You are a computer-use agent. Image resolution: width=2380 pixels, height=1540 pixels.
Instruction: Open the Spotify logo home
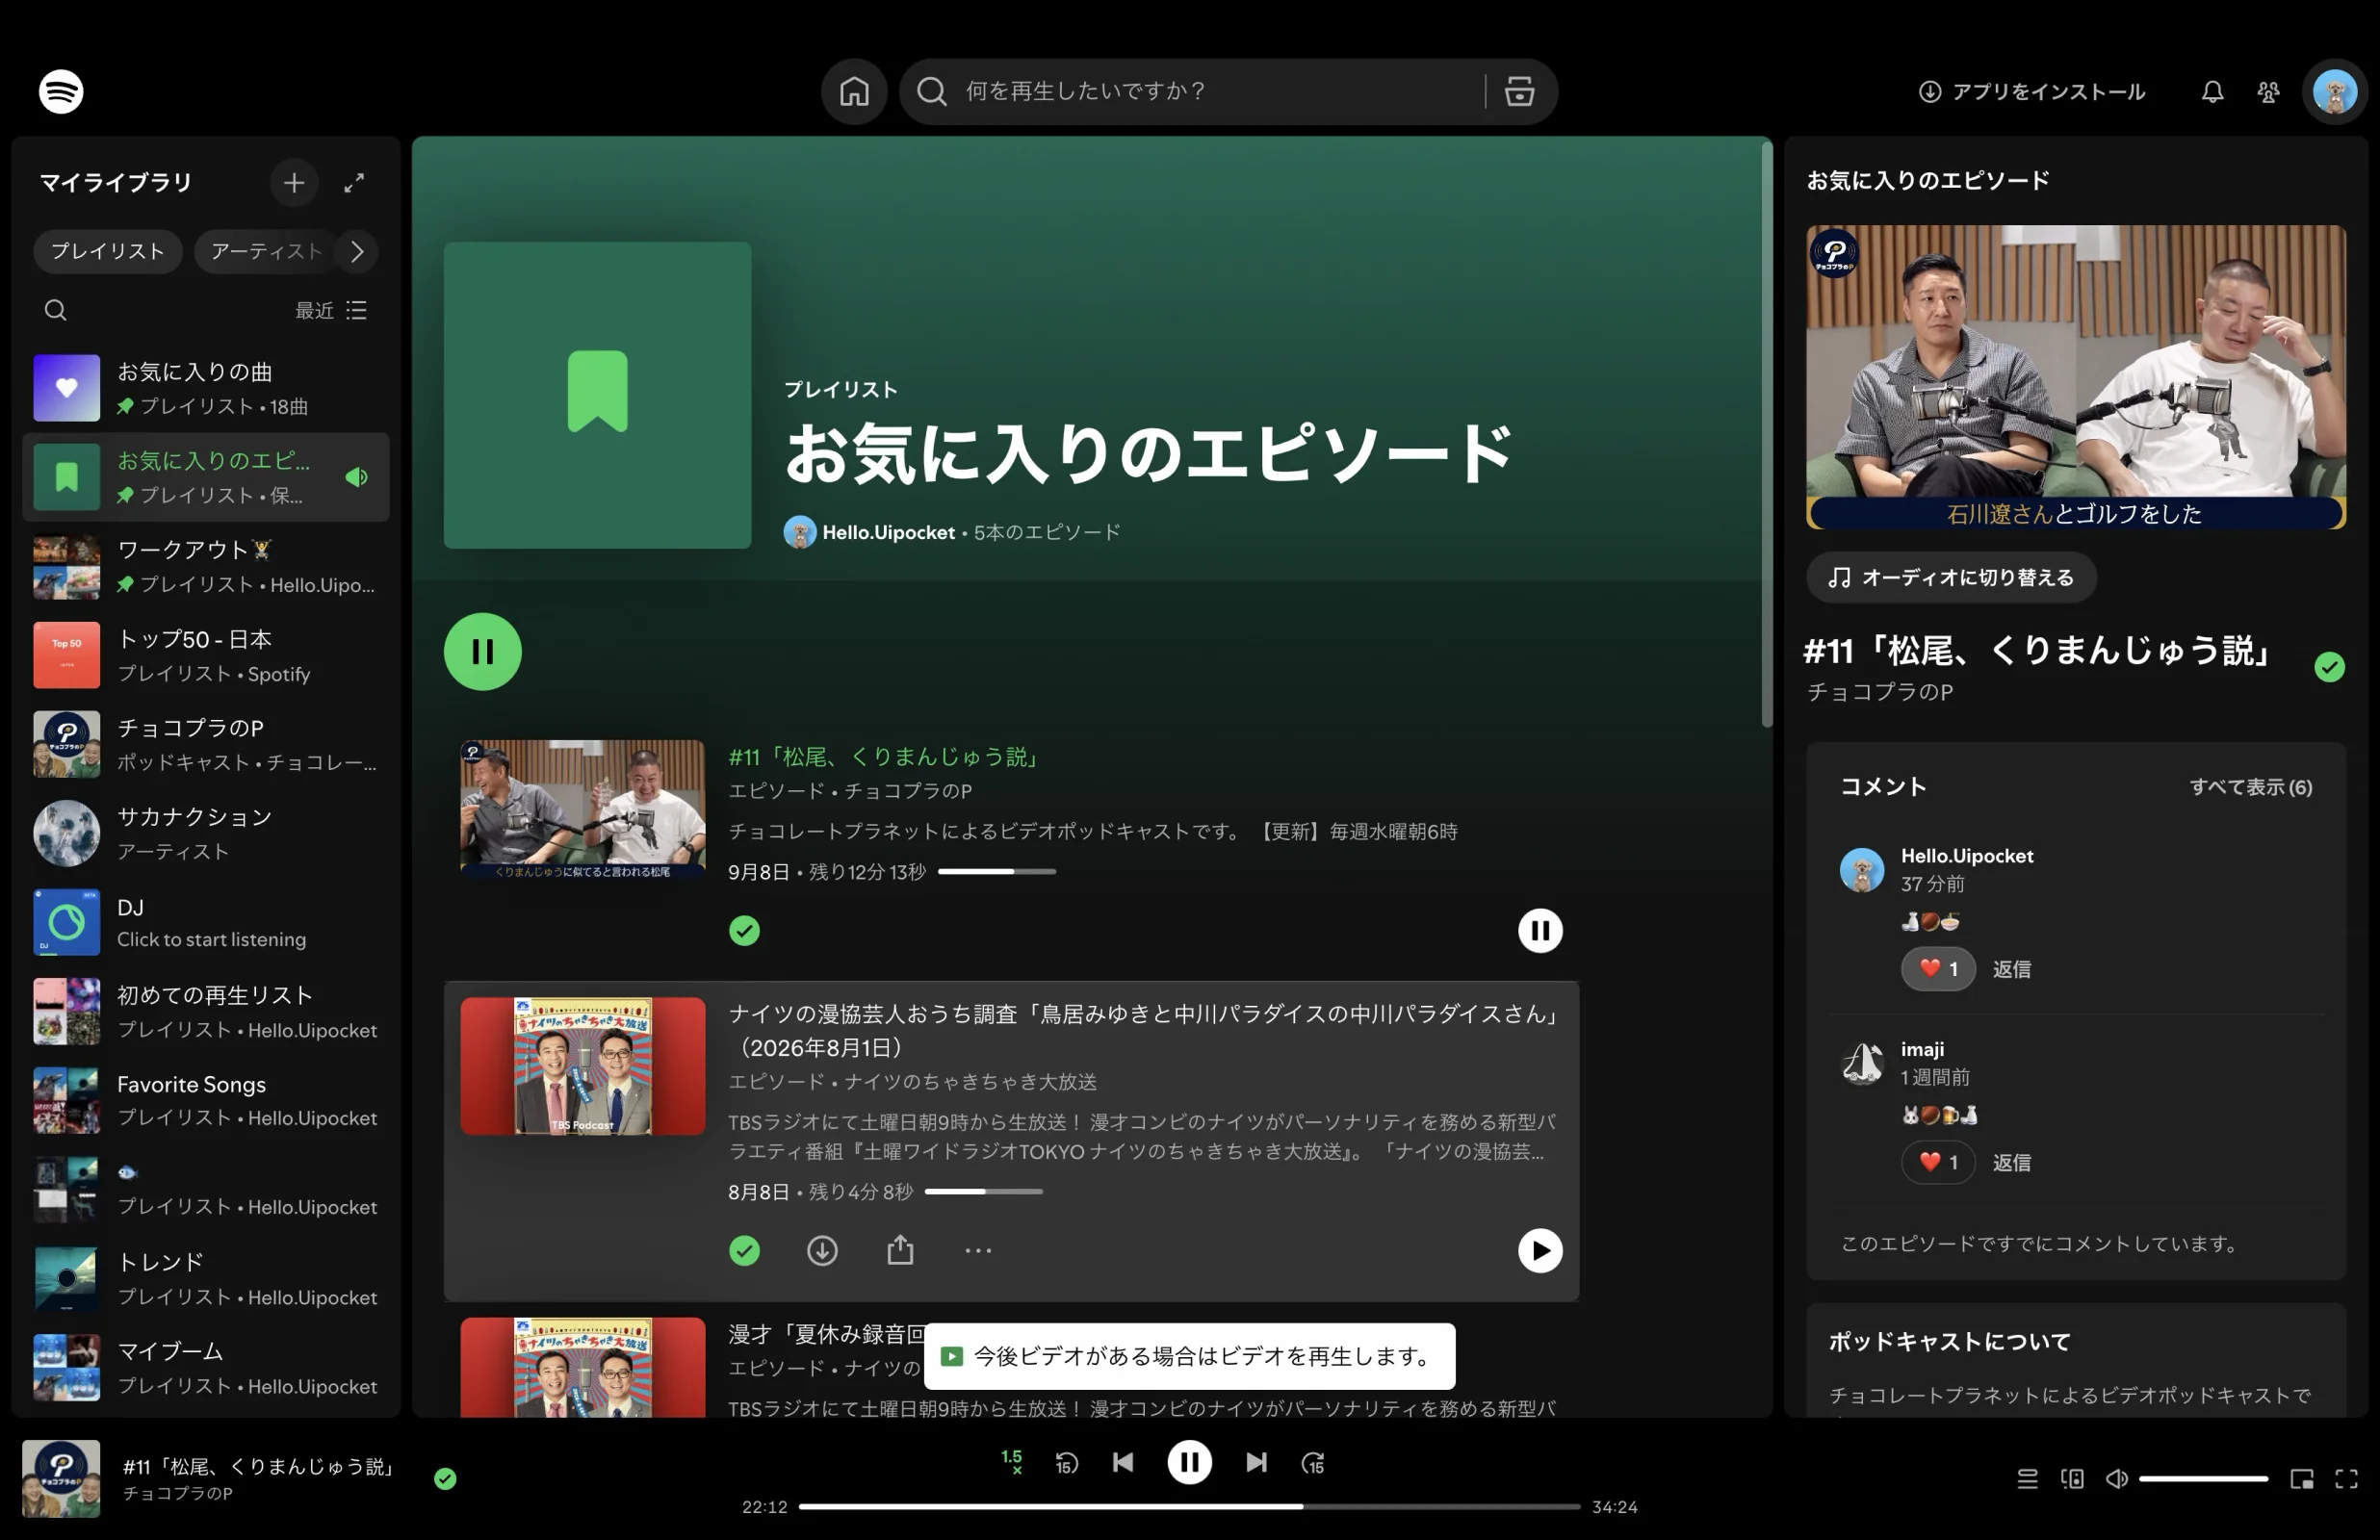point(61,91)
